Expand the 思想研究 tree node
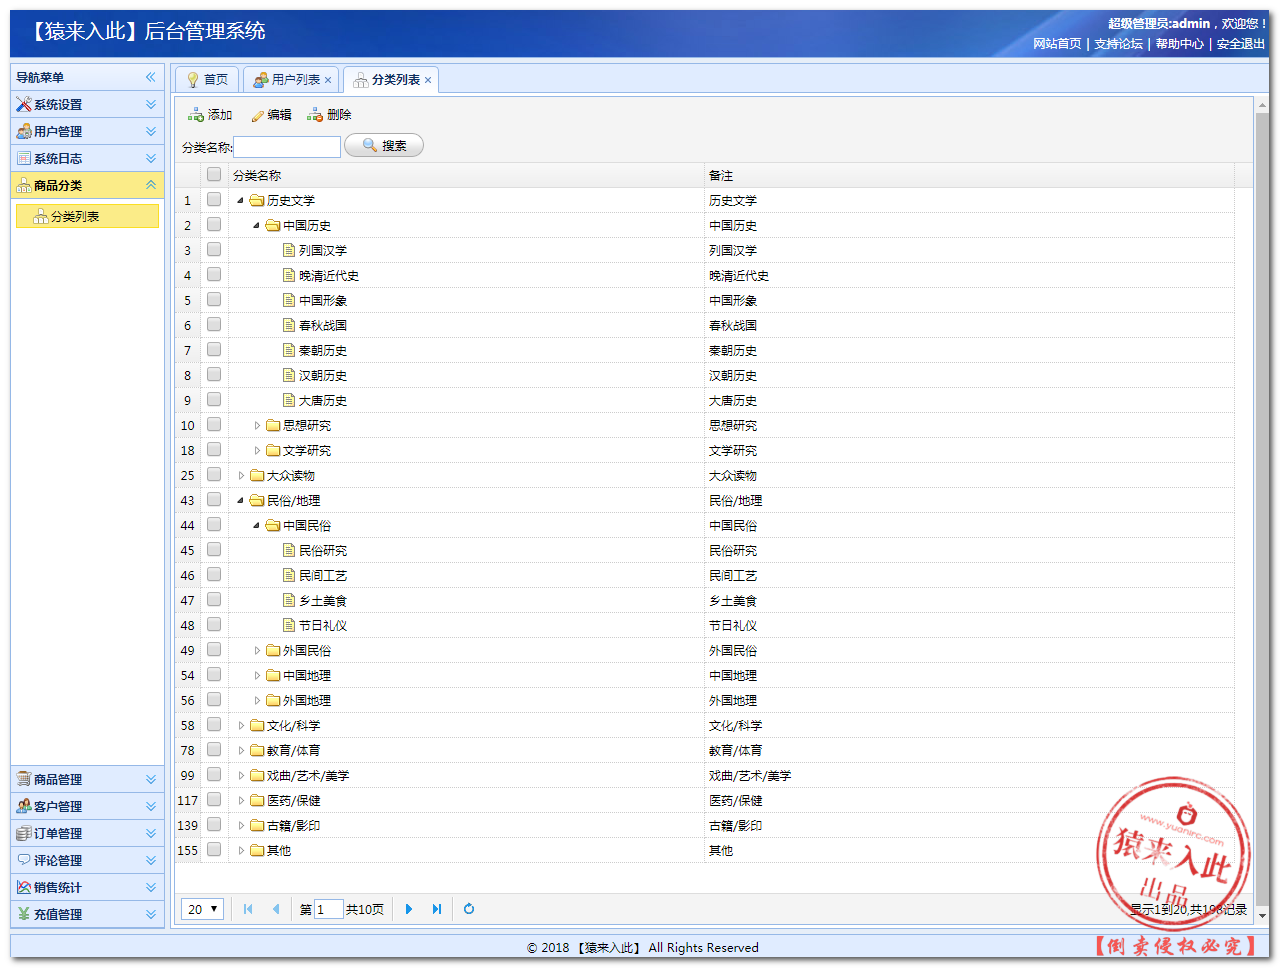The width and height of the screenshot is (1280, 968). pos(257,425)
